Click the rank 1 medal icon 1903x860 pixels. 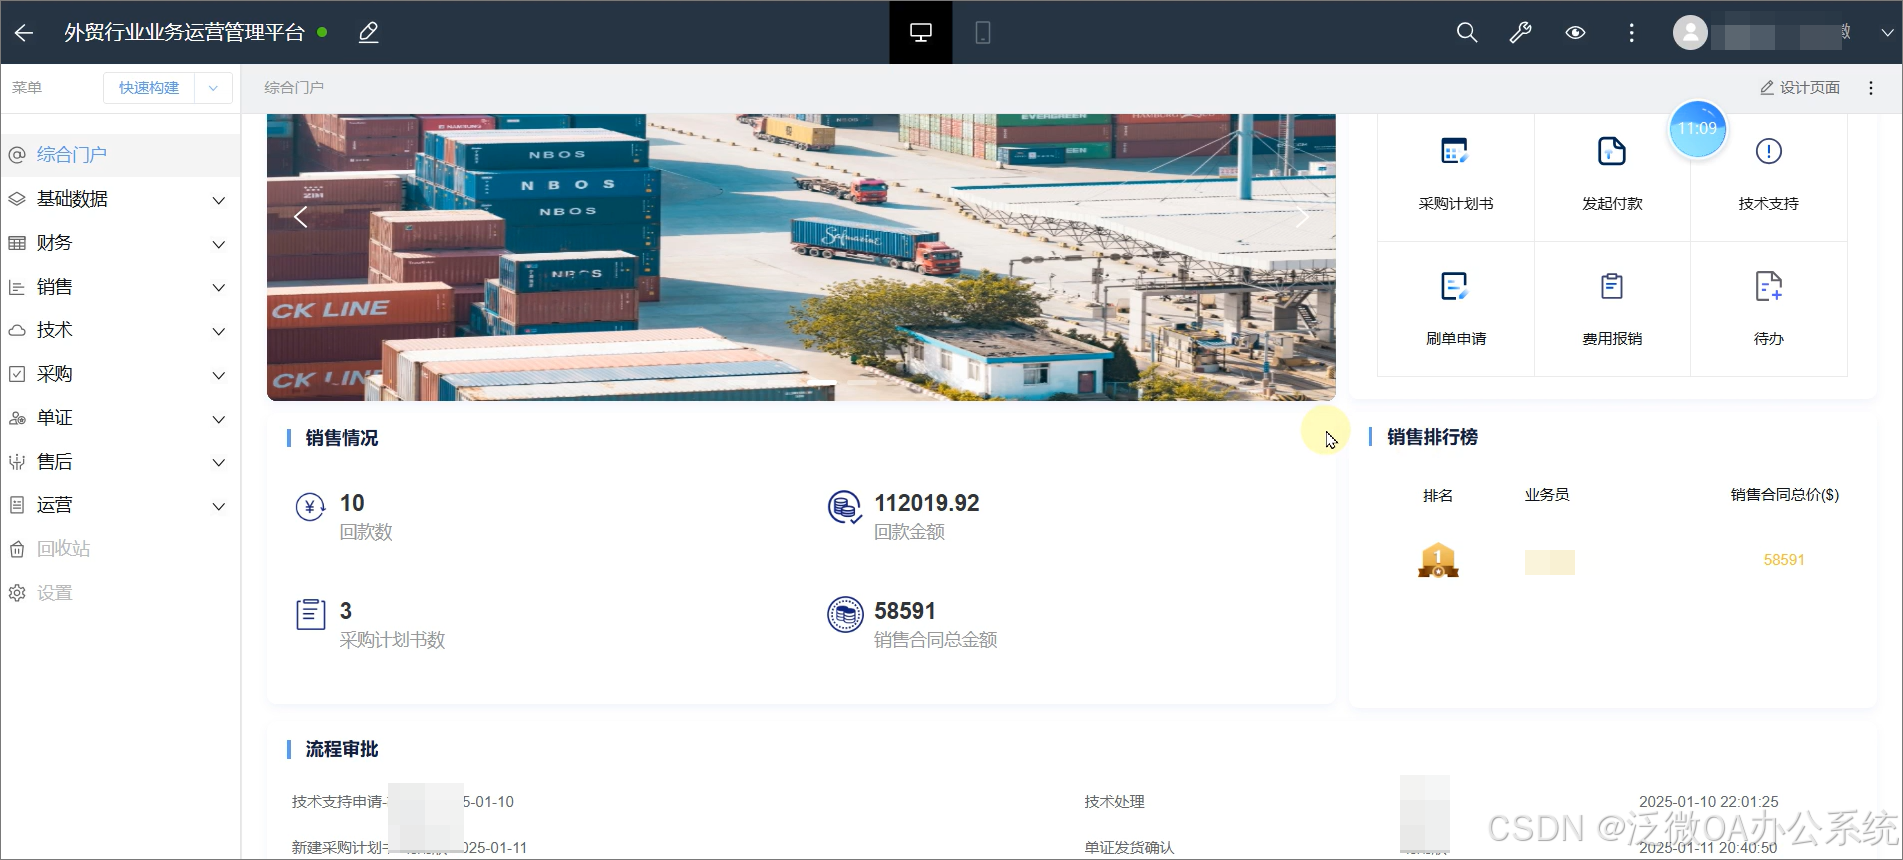pos(1438,560)
